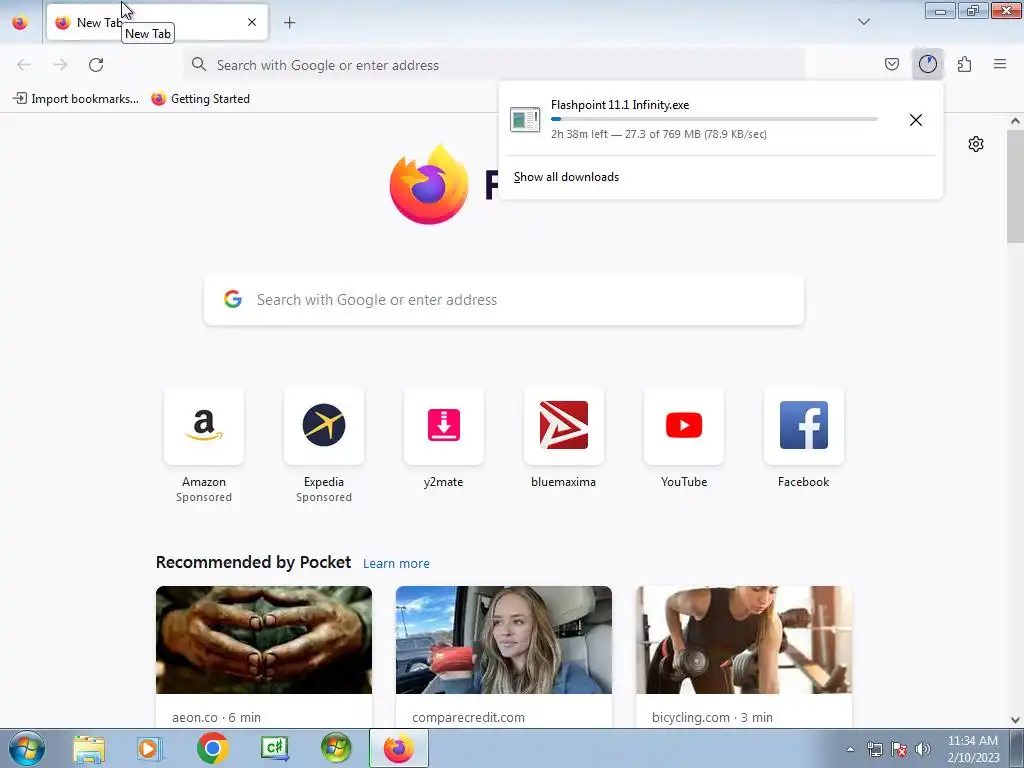This screenshot has height=768, width=1024.
Task: Open the comparecredit.com article thumbnail
Action: (x=504, y=640)
